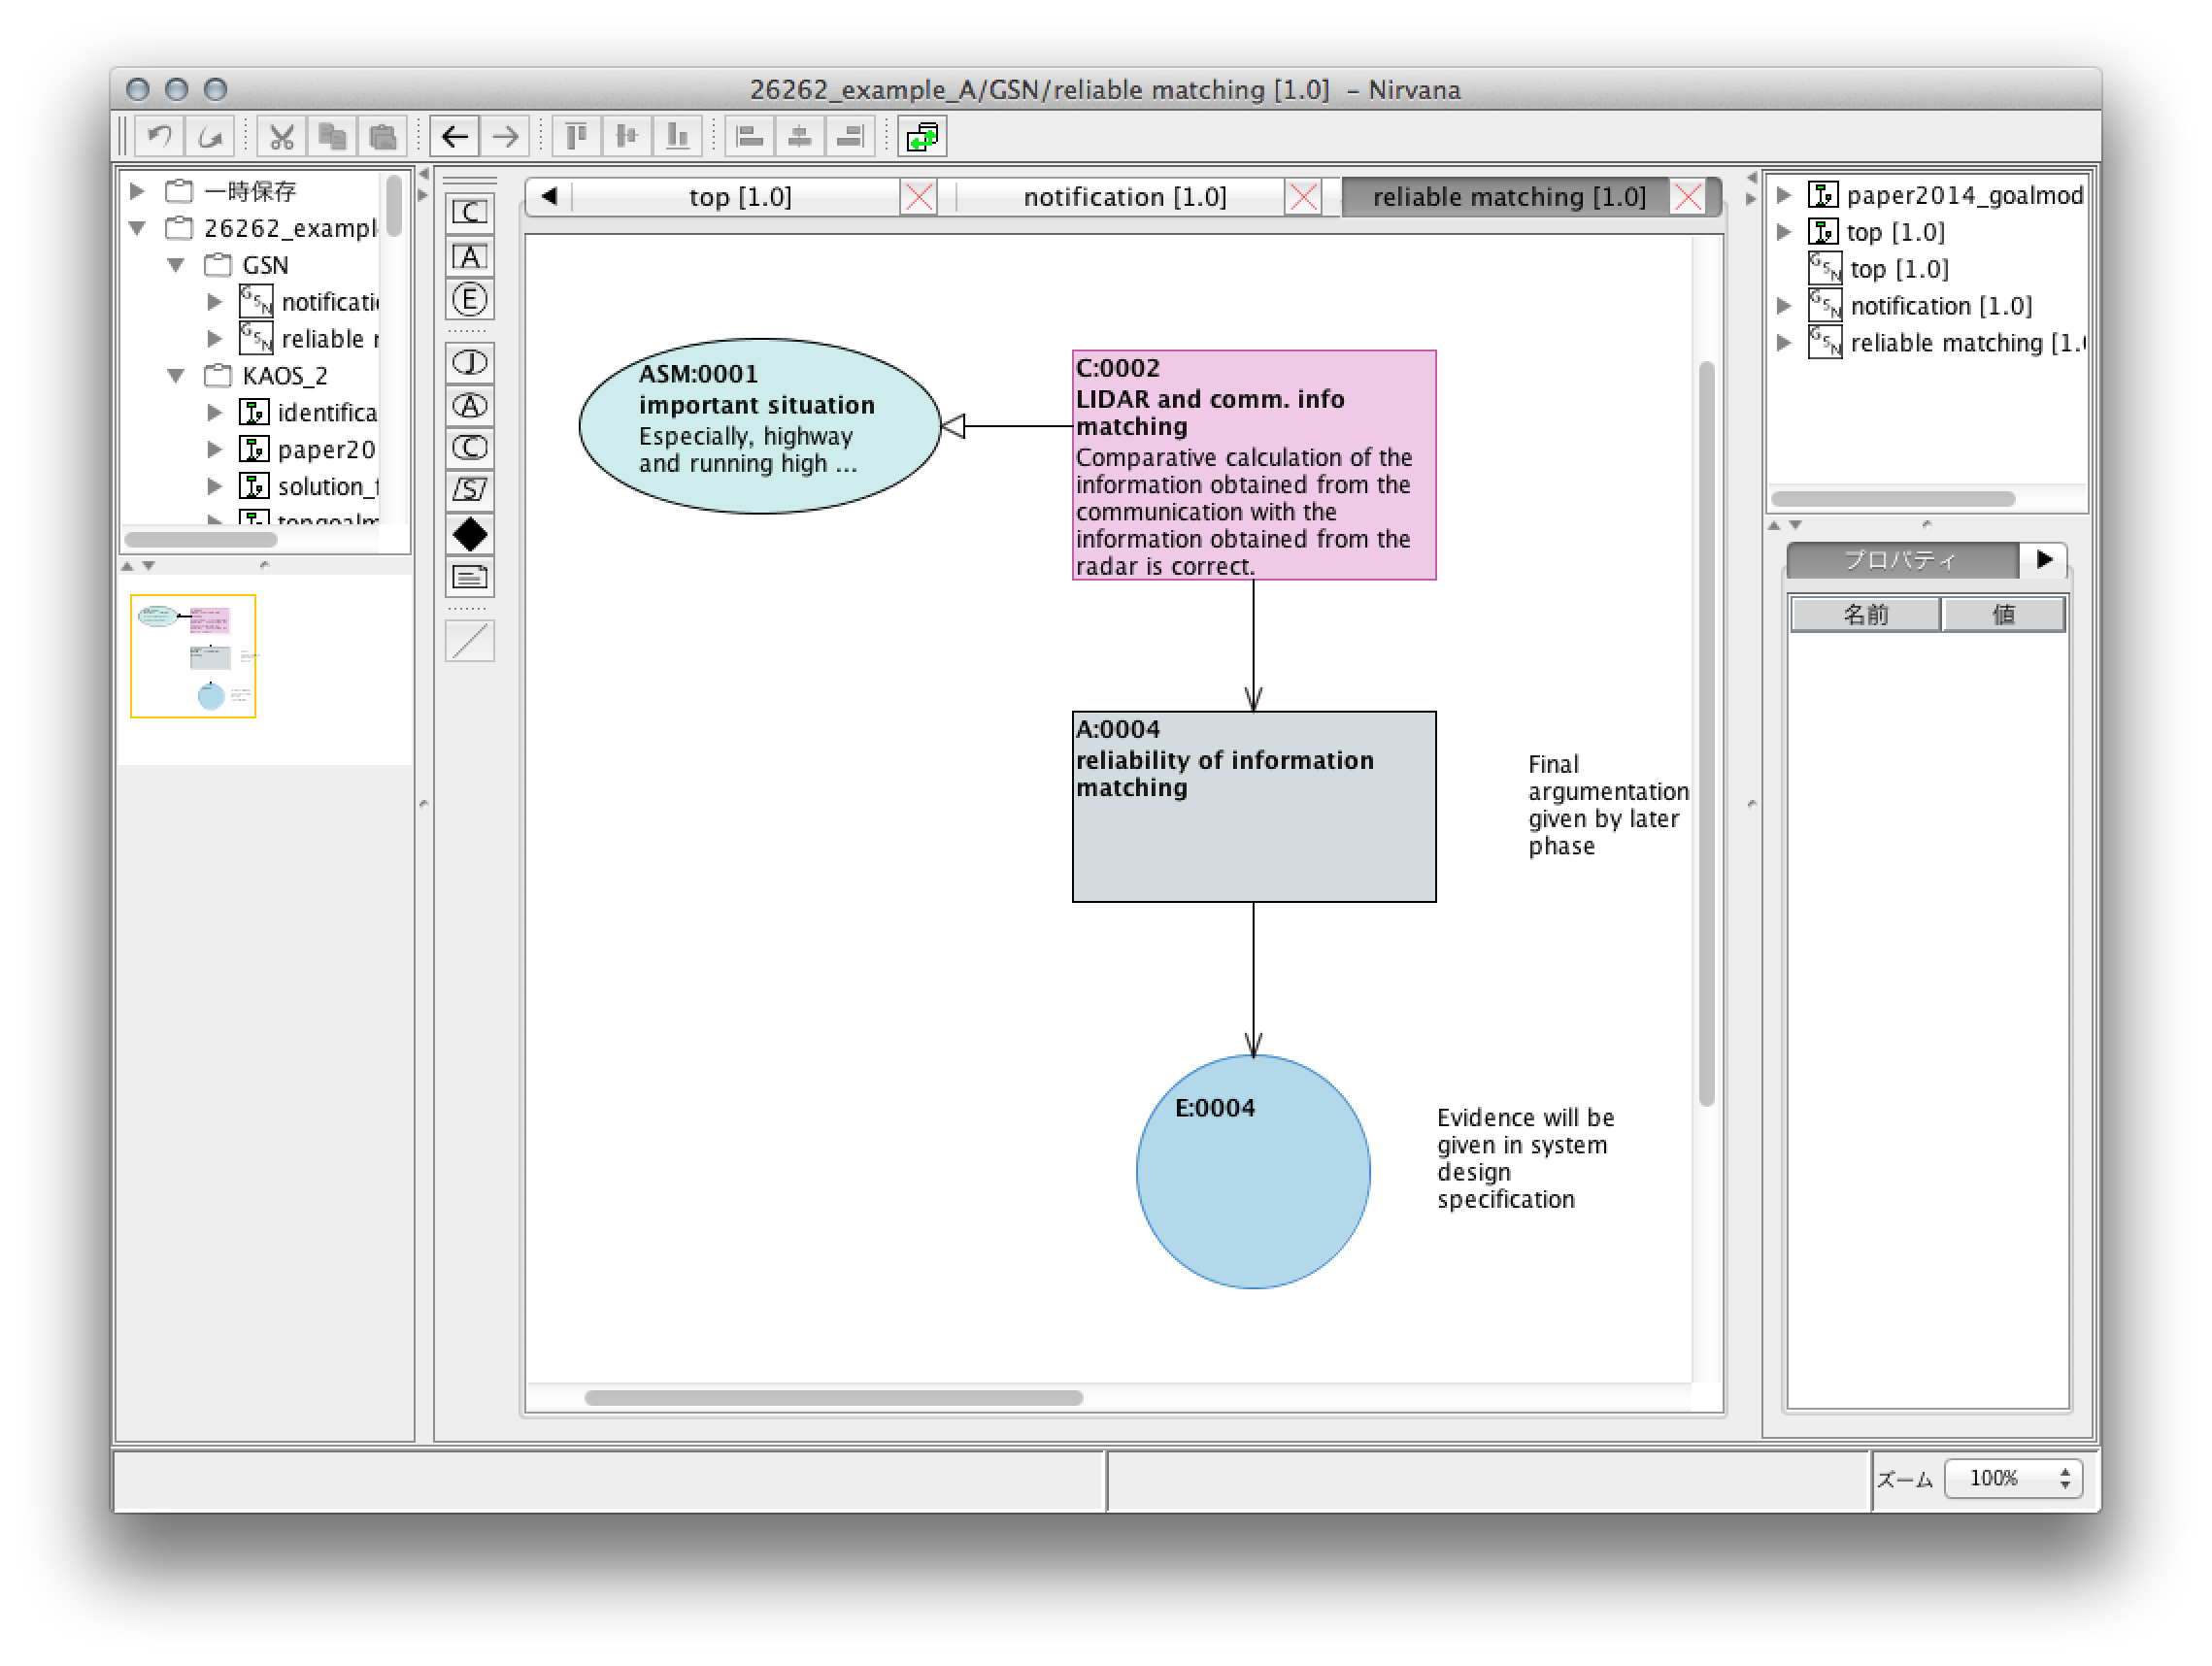Collapse the GSN folder in tree
The width and height of the screenshot is (2212, 1666).
click(176, 265)
